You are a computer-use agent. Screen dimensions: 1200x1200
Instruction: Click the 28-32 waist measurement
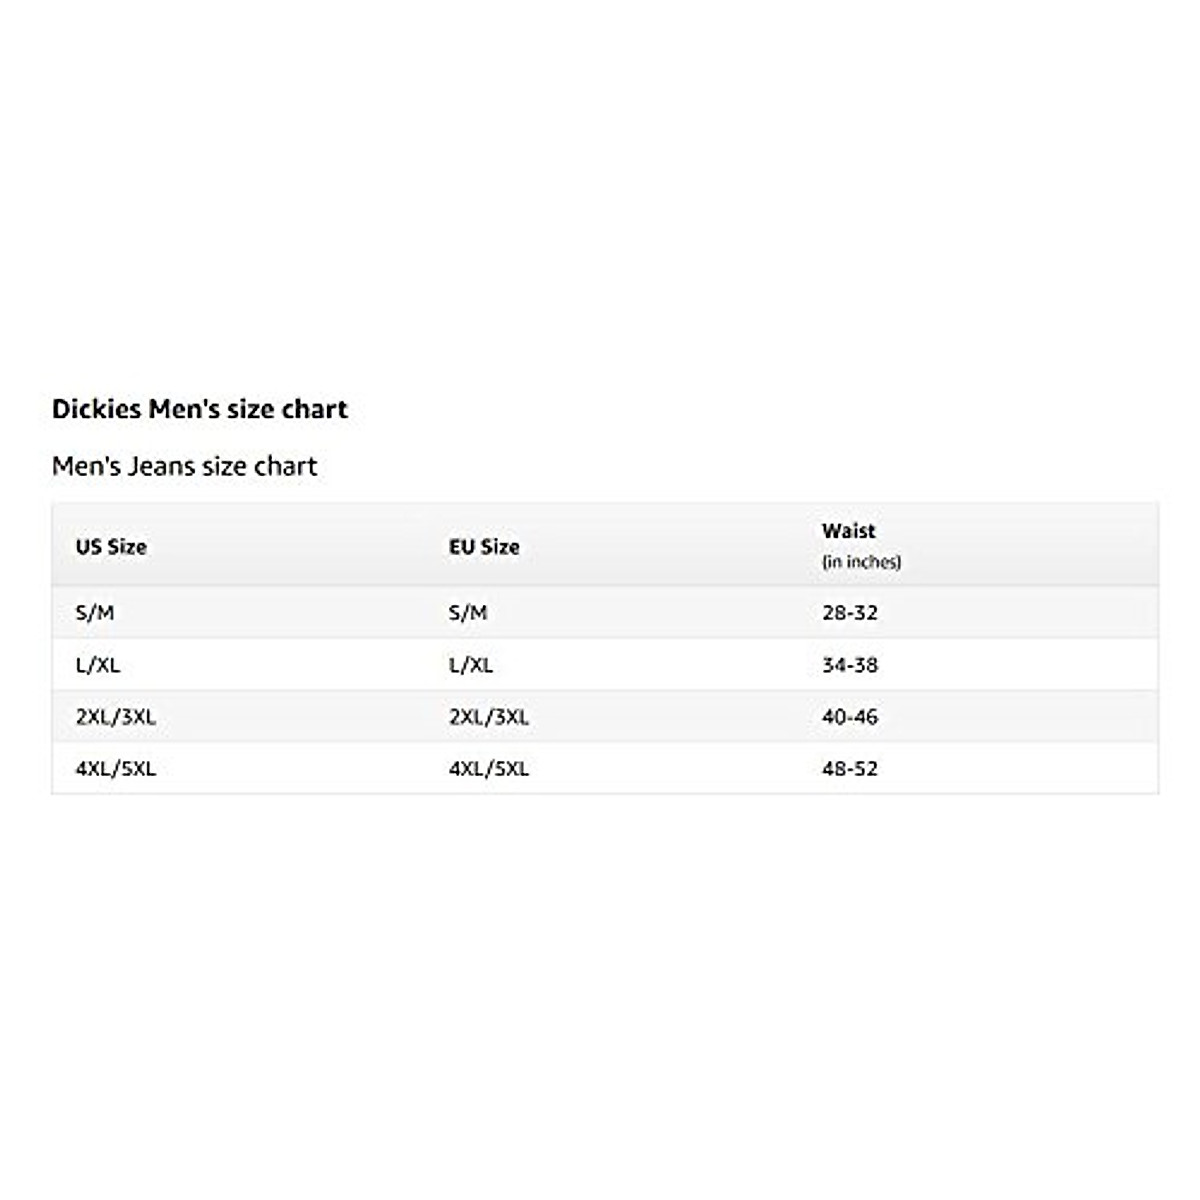[x=850, y=613]
